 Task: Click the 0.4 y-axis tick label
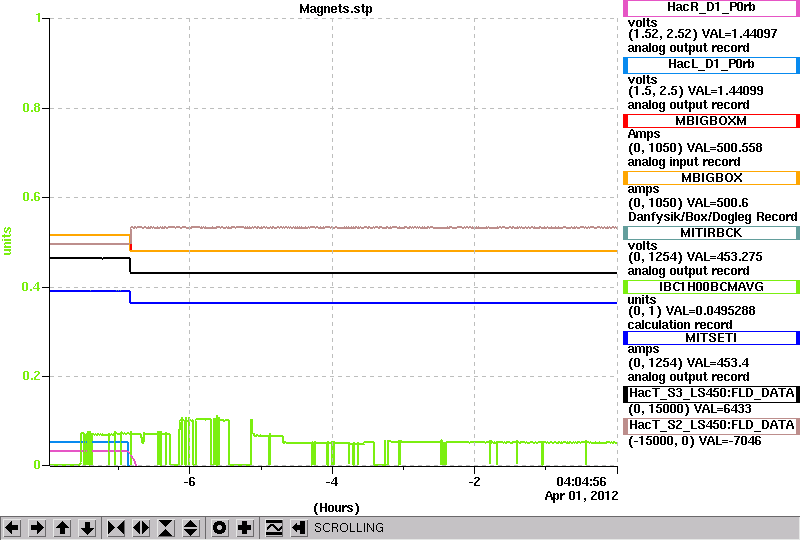click(32, 287)
